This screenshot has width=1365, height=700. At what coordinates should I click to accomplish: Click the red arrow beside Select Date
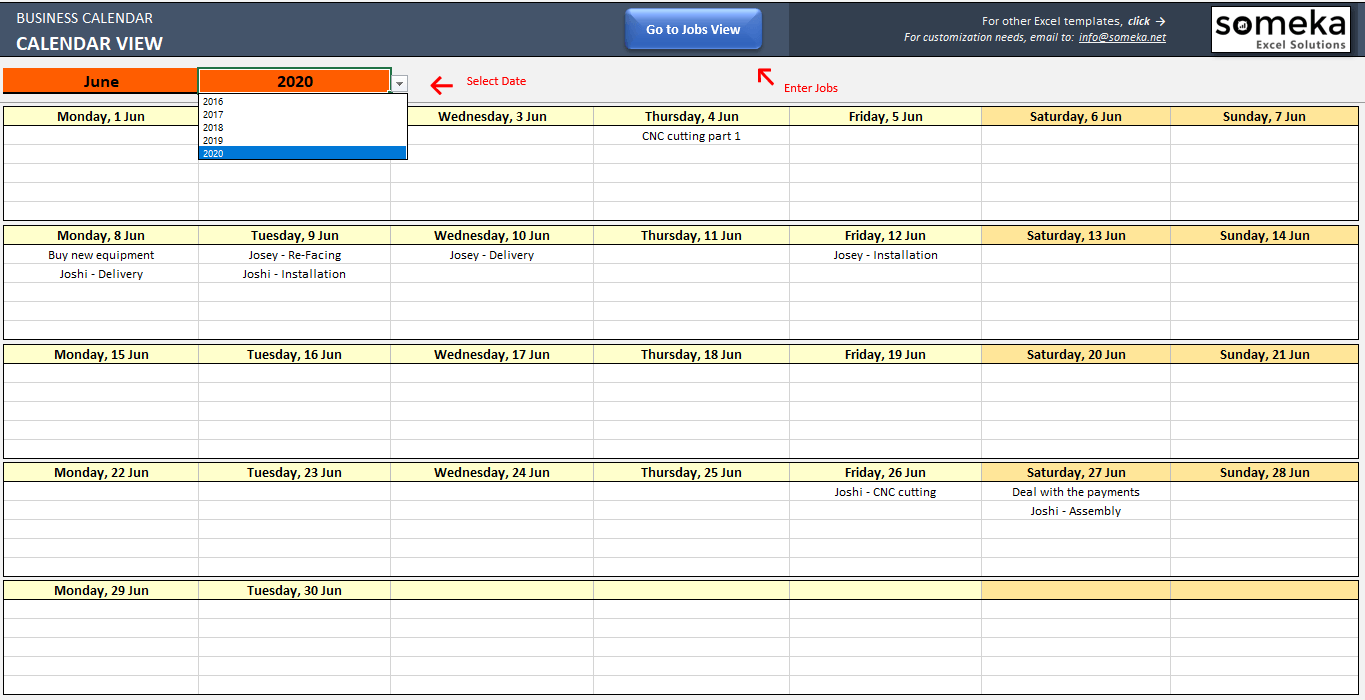point(441,86)
